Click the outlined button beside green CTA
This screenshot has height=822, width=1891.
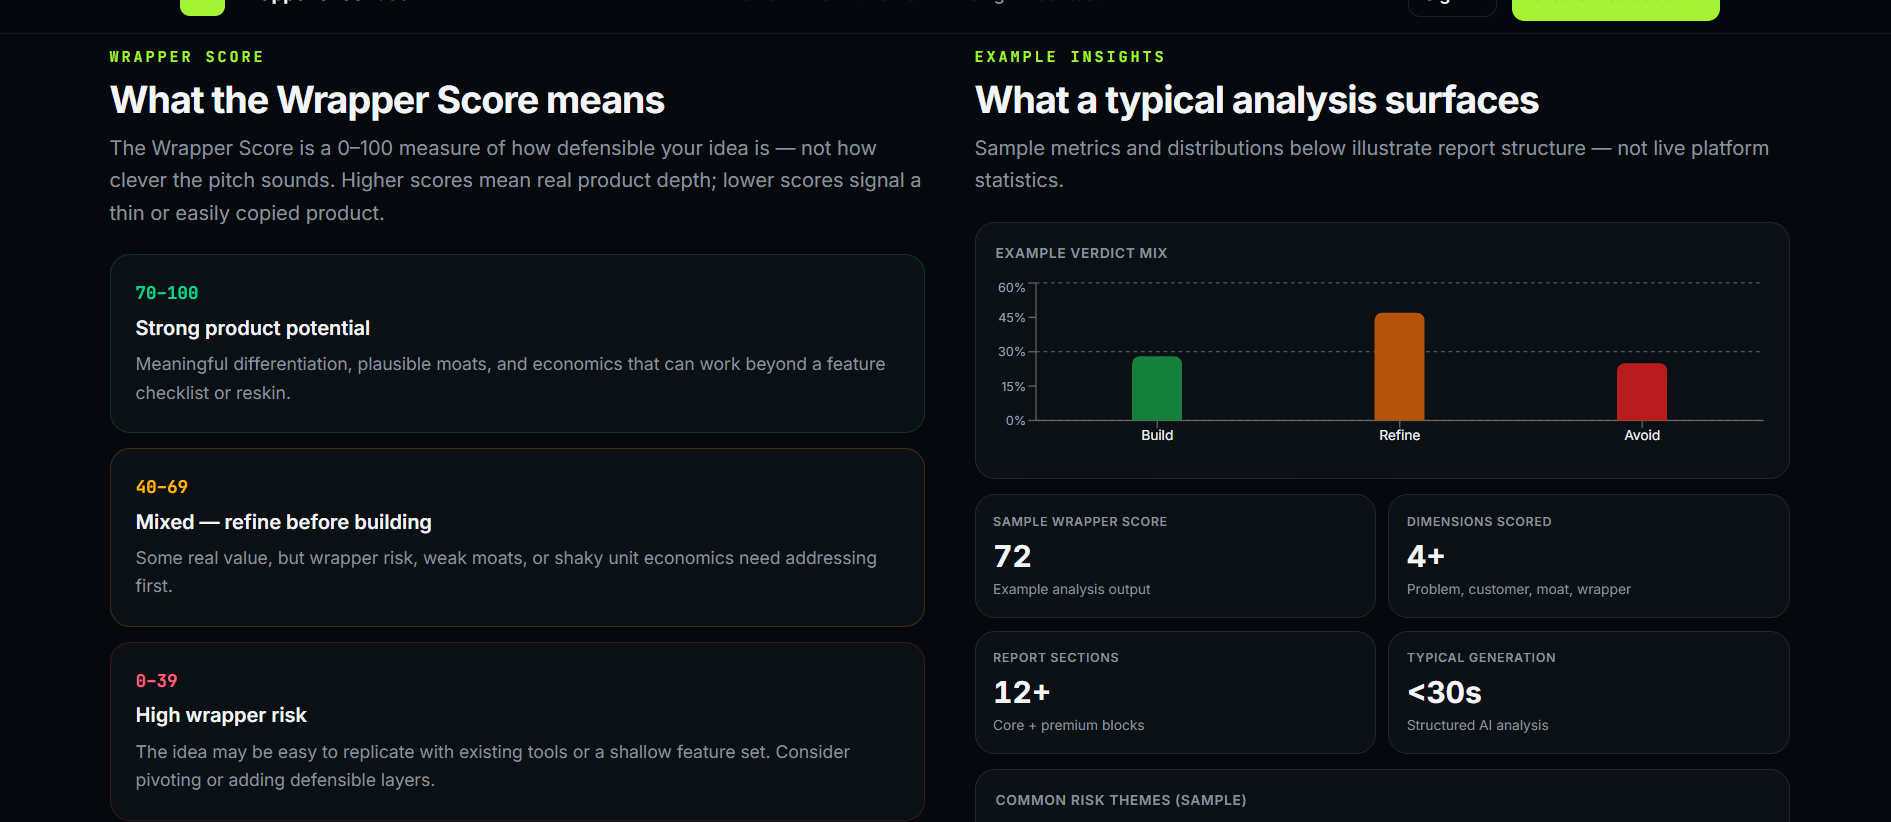click(x=1452, y=8)
